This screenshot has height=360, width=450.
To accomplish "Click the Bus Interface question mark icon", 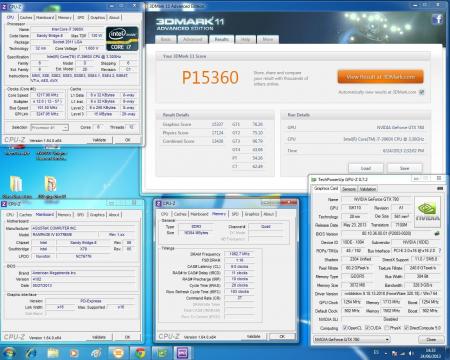I will coord(440,250).
